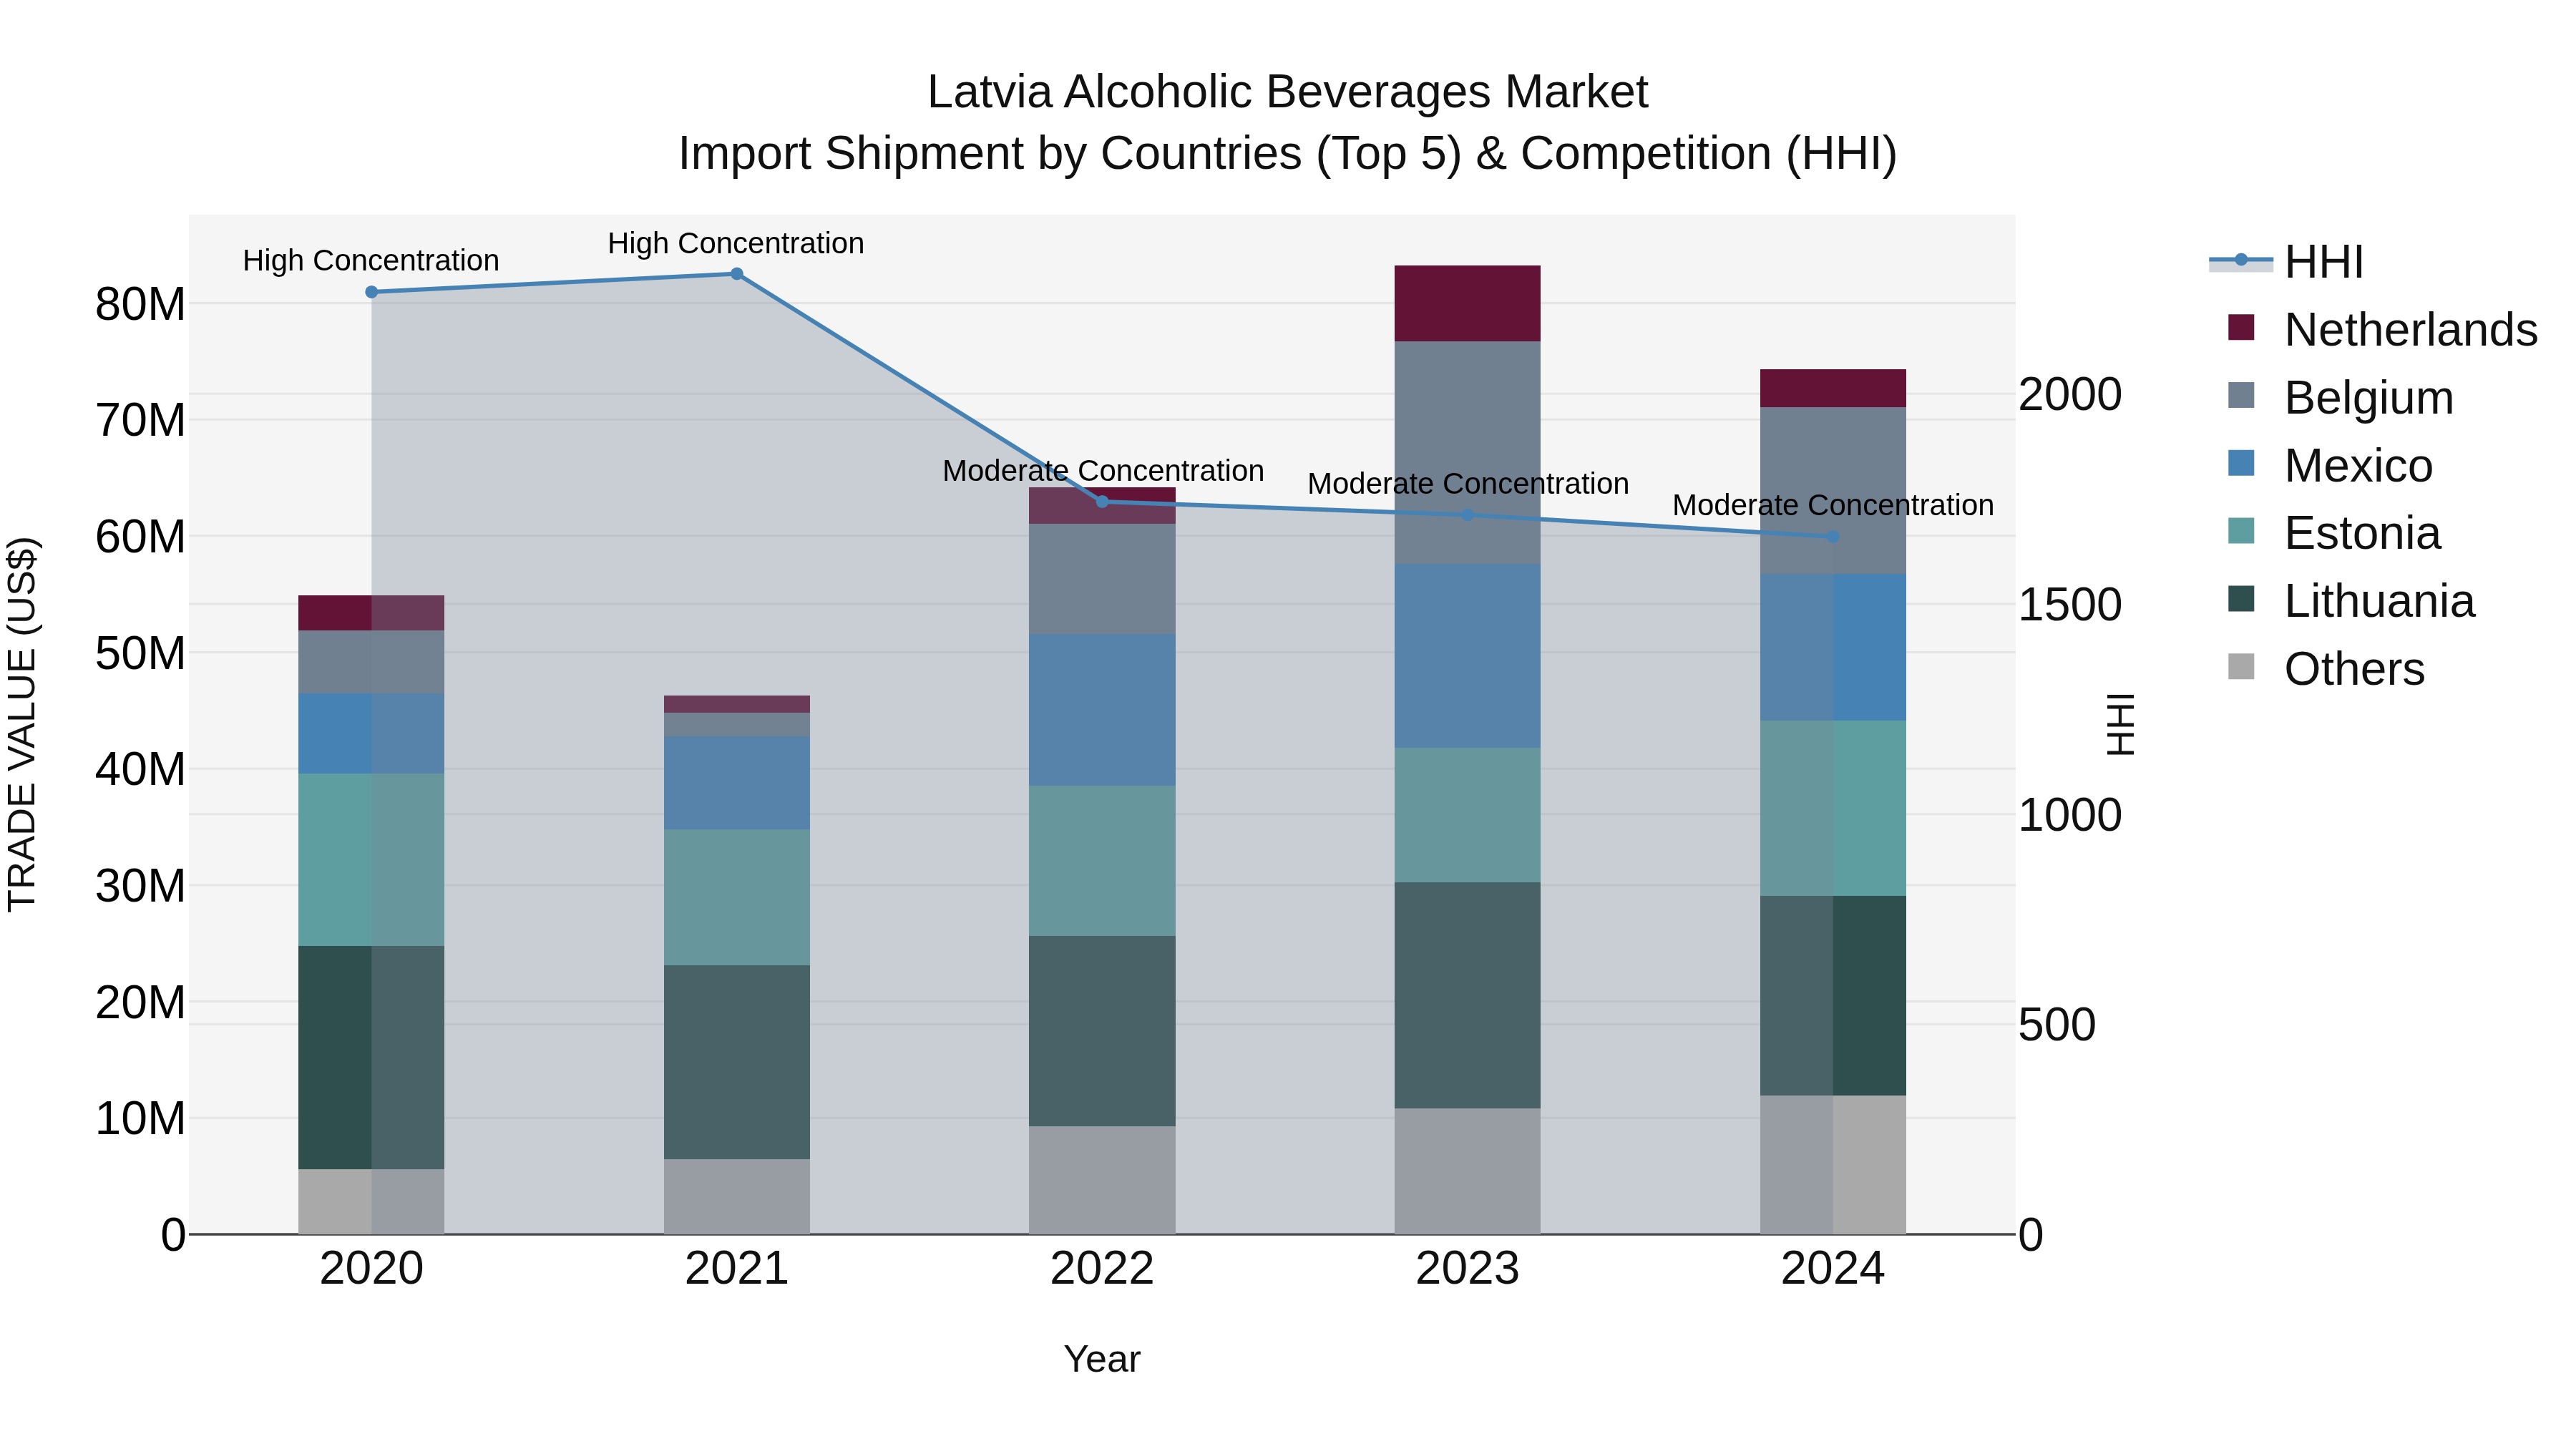Click the rotated 'HHI' right axis title
This screenshot has height=1449, width=2576.
tap(2120, 725)
